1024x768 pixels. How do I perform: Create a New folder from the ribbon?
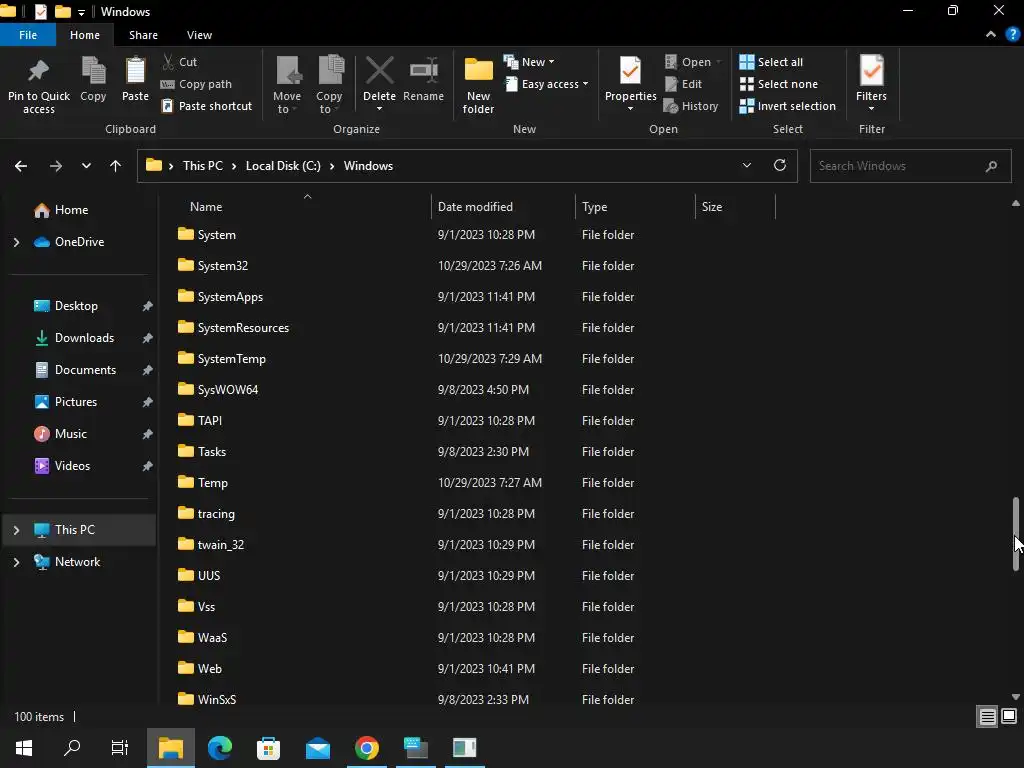coord(479,86)
